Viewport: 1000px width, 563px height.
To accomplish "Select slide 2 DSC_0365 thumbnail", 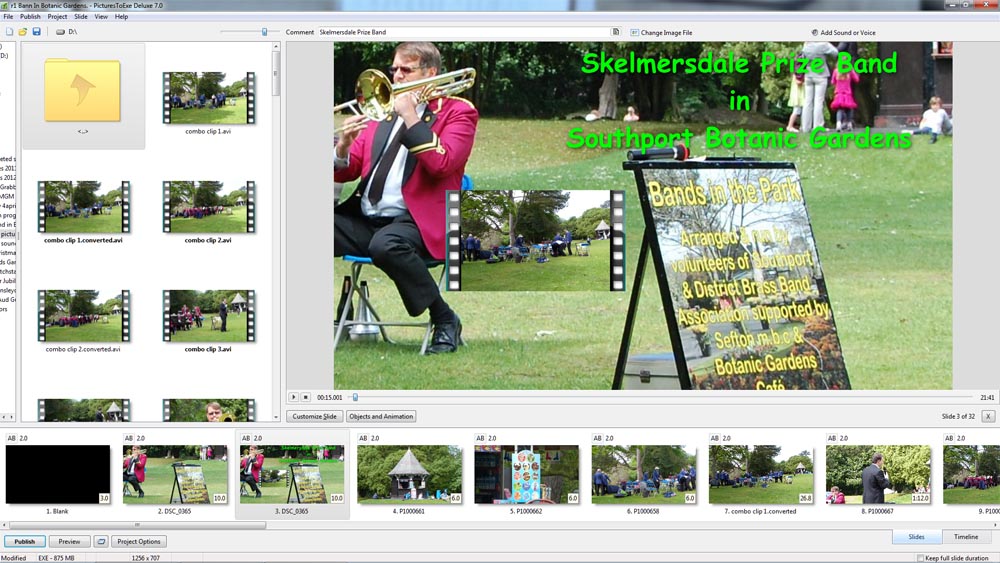I will click(x=175, y=474).
